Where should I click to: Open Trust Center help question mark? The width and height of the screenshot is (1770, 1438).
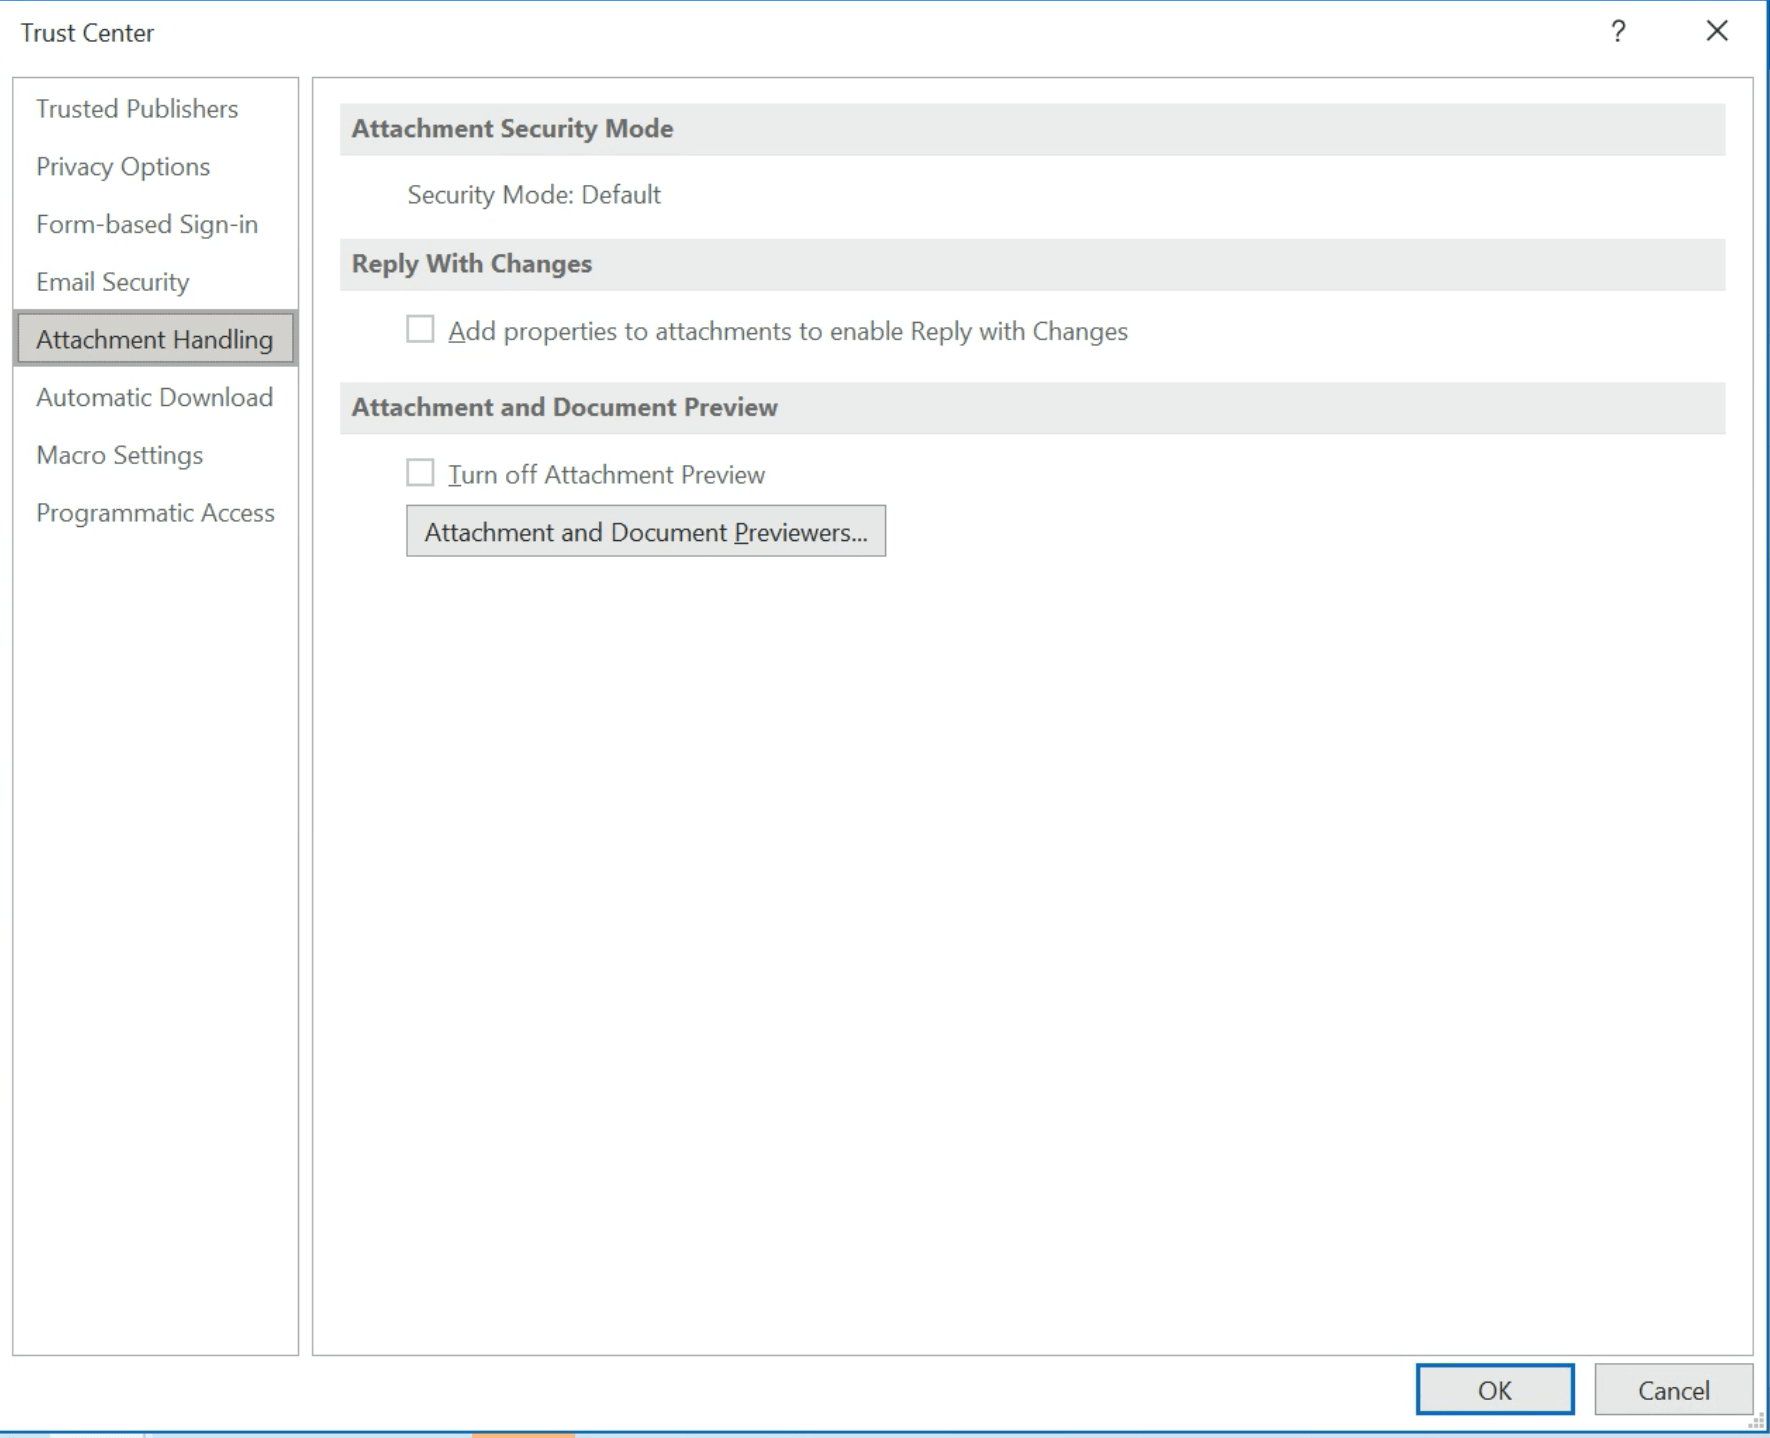[1617, 32]
